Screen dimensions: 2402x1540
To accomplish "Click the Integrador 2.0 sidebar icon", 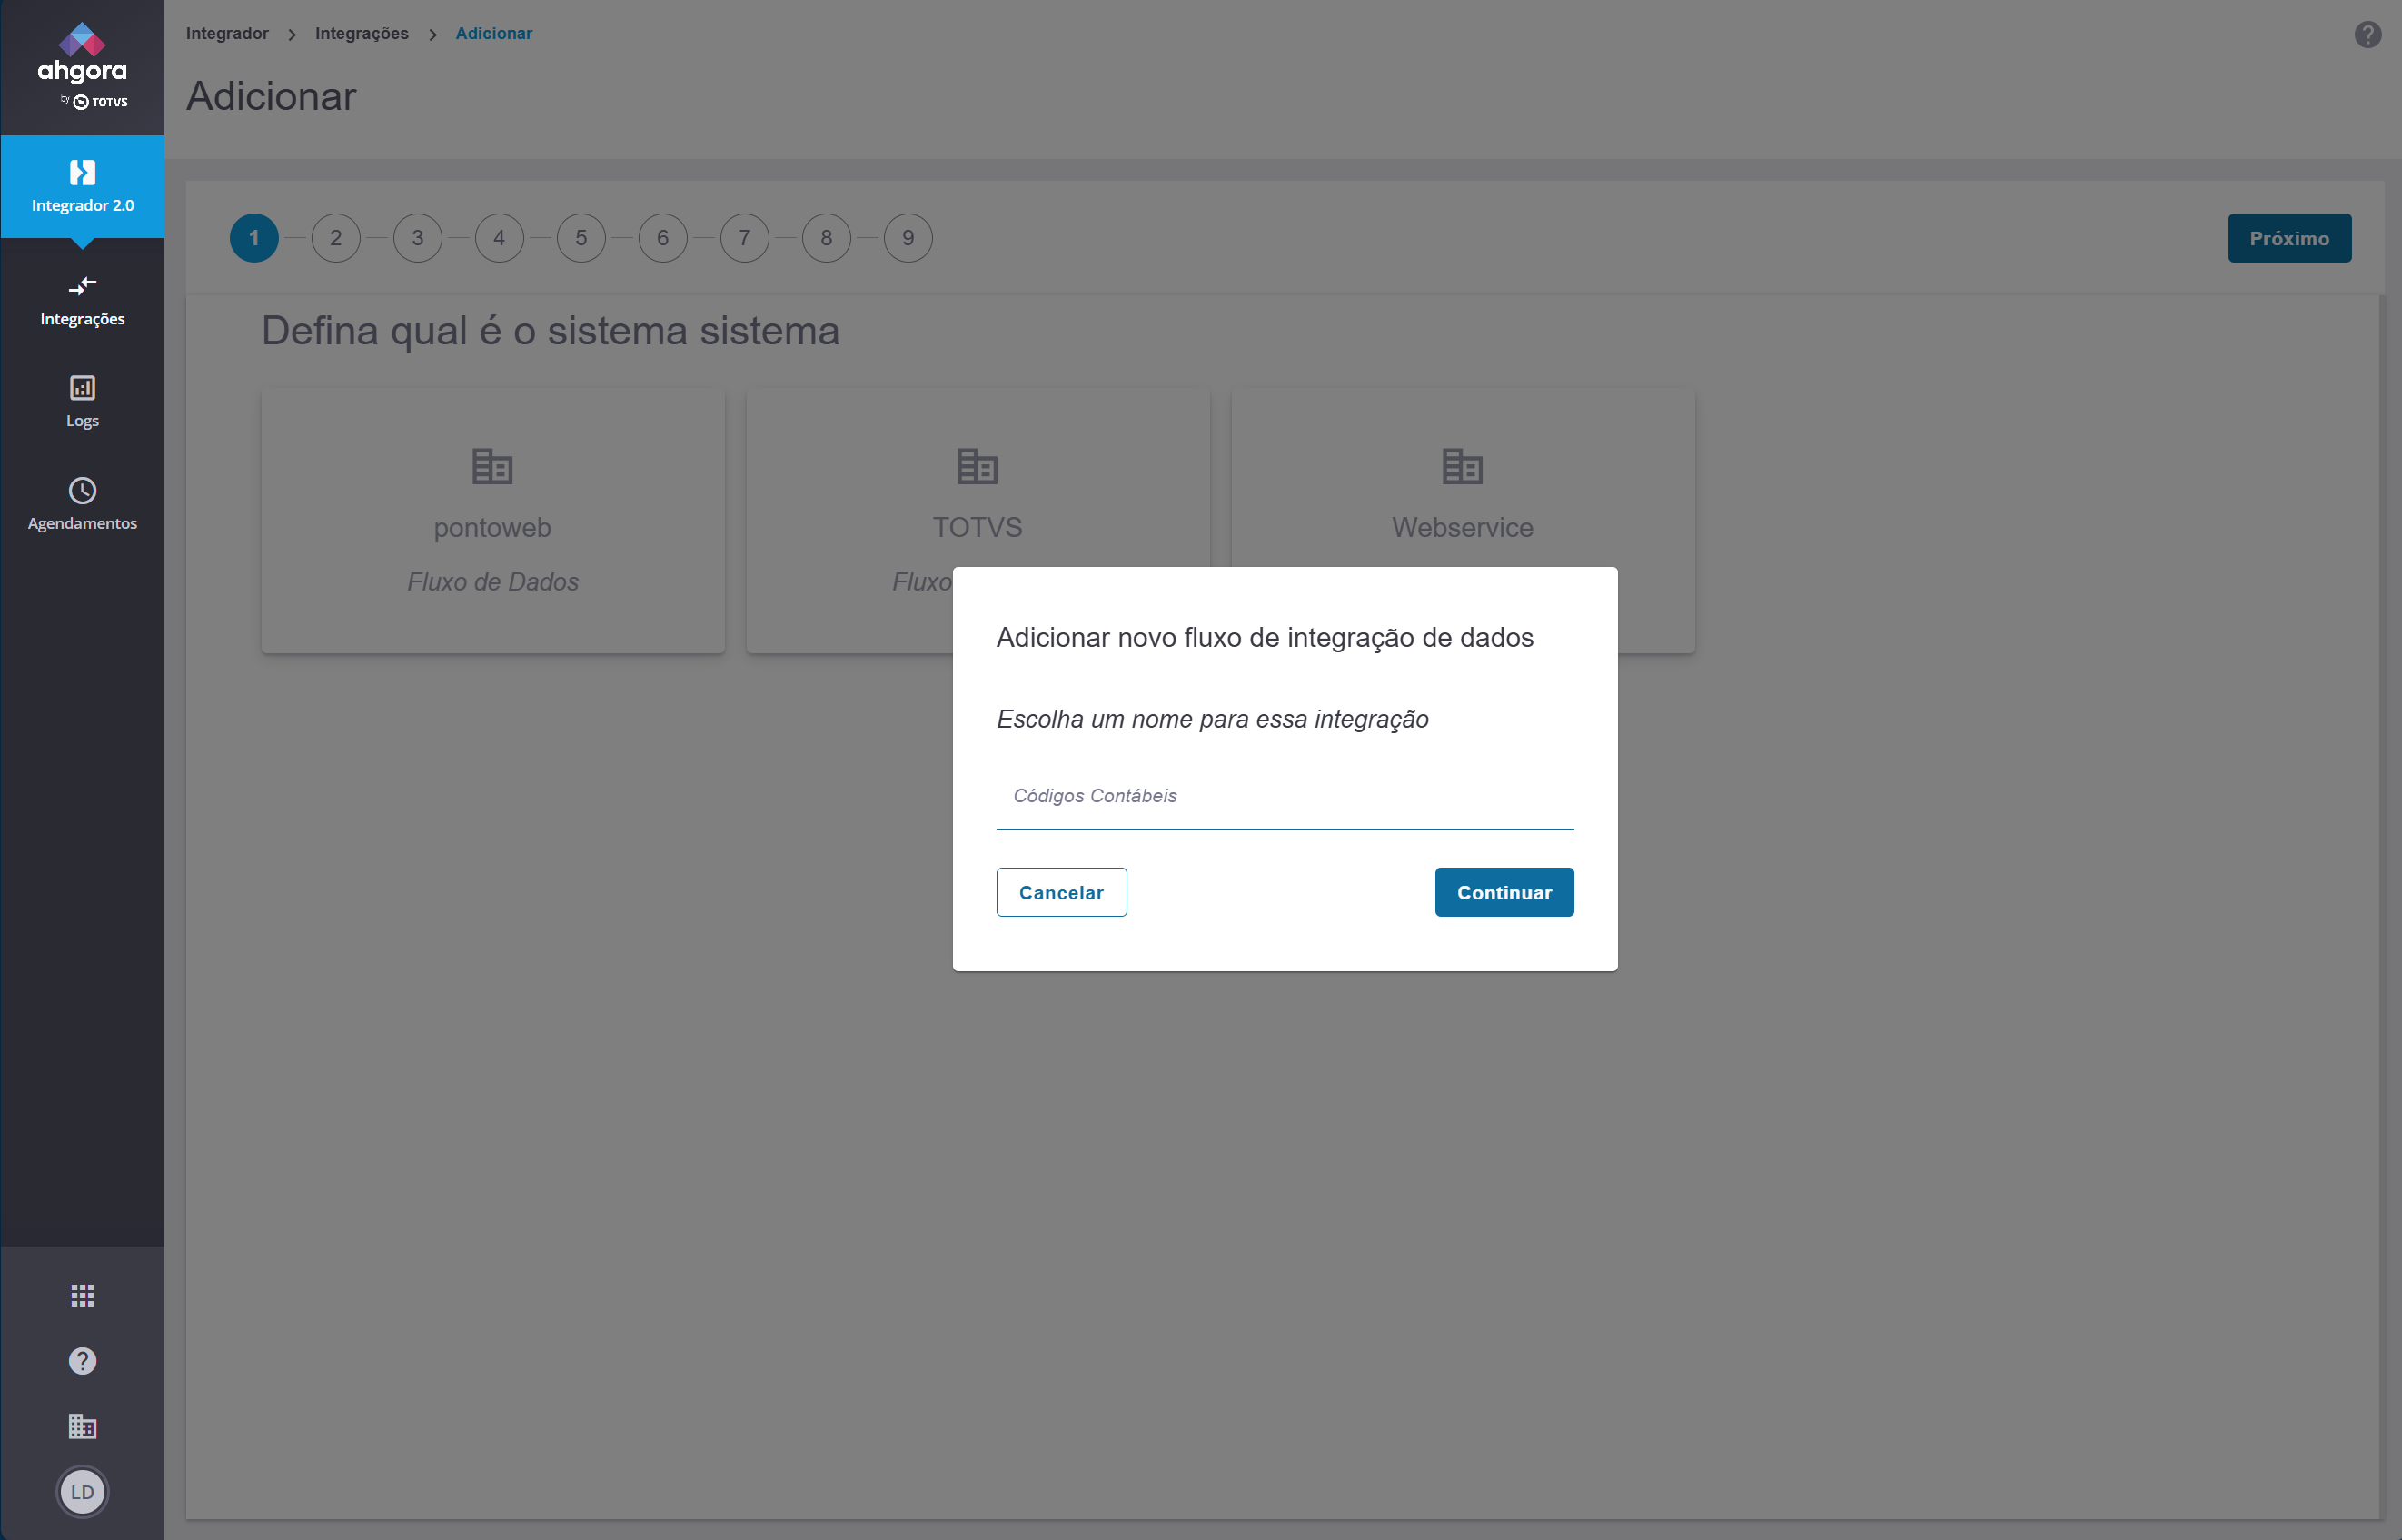I will pos(82,173).
